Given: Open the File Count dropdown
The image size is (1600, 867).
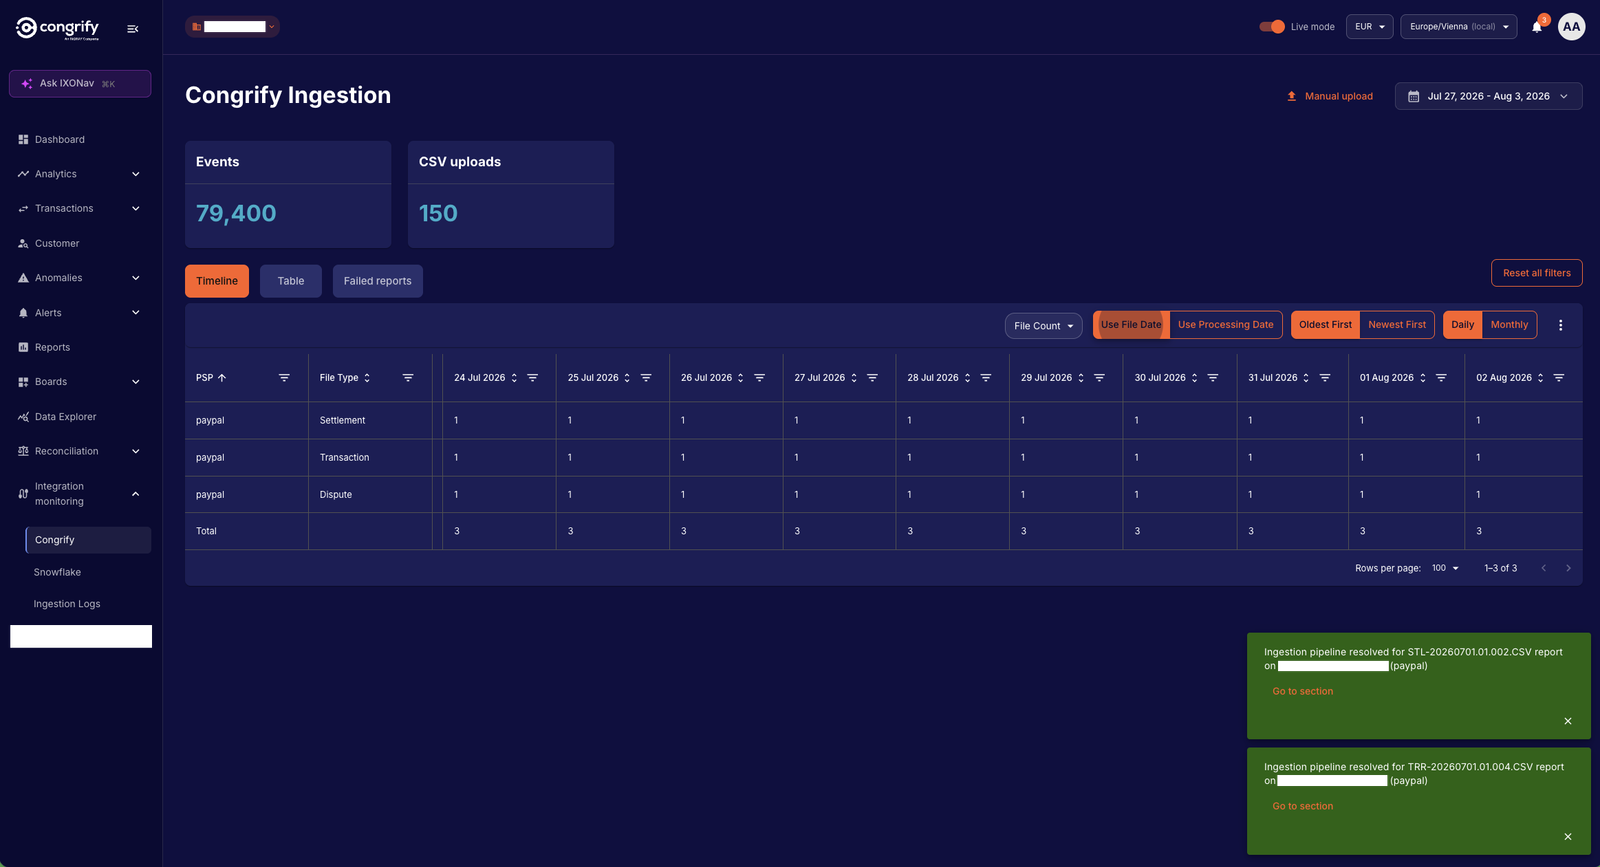Looking at the screenshot, I should click(1043, 326).
